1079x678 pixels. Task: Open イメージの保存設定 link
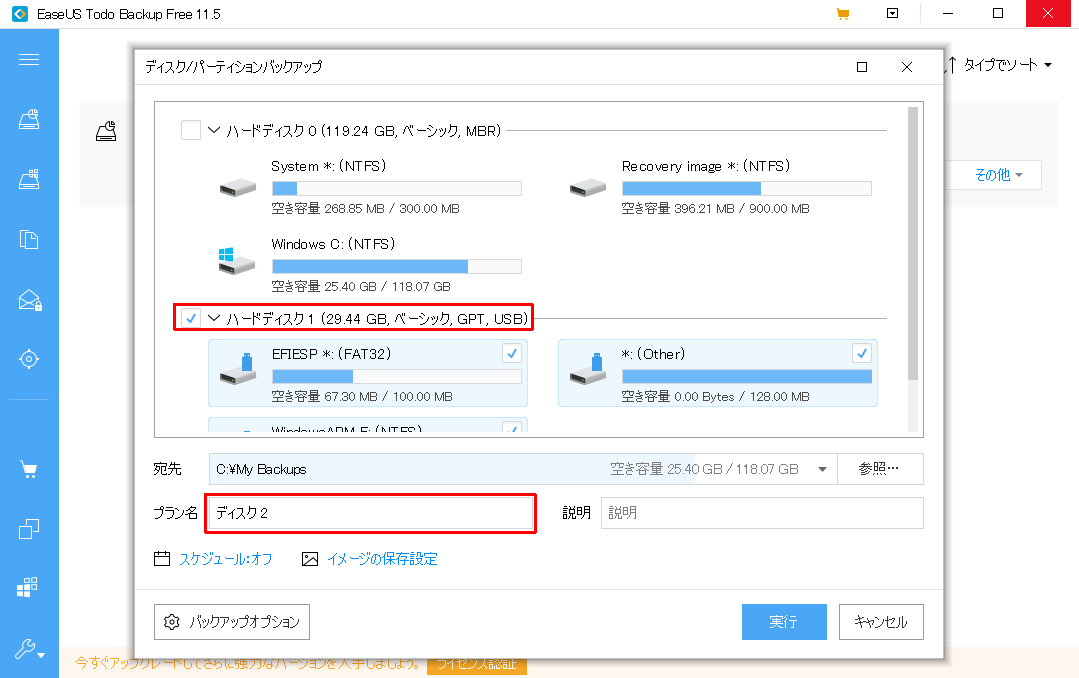coord(383,559)
